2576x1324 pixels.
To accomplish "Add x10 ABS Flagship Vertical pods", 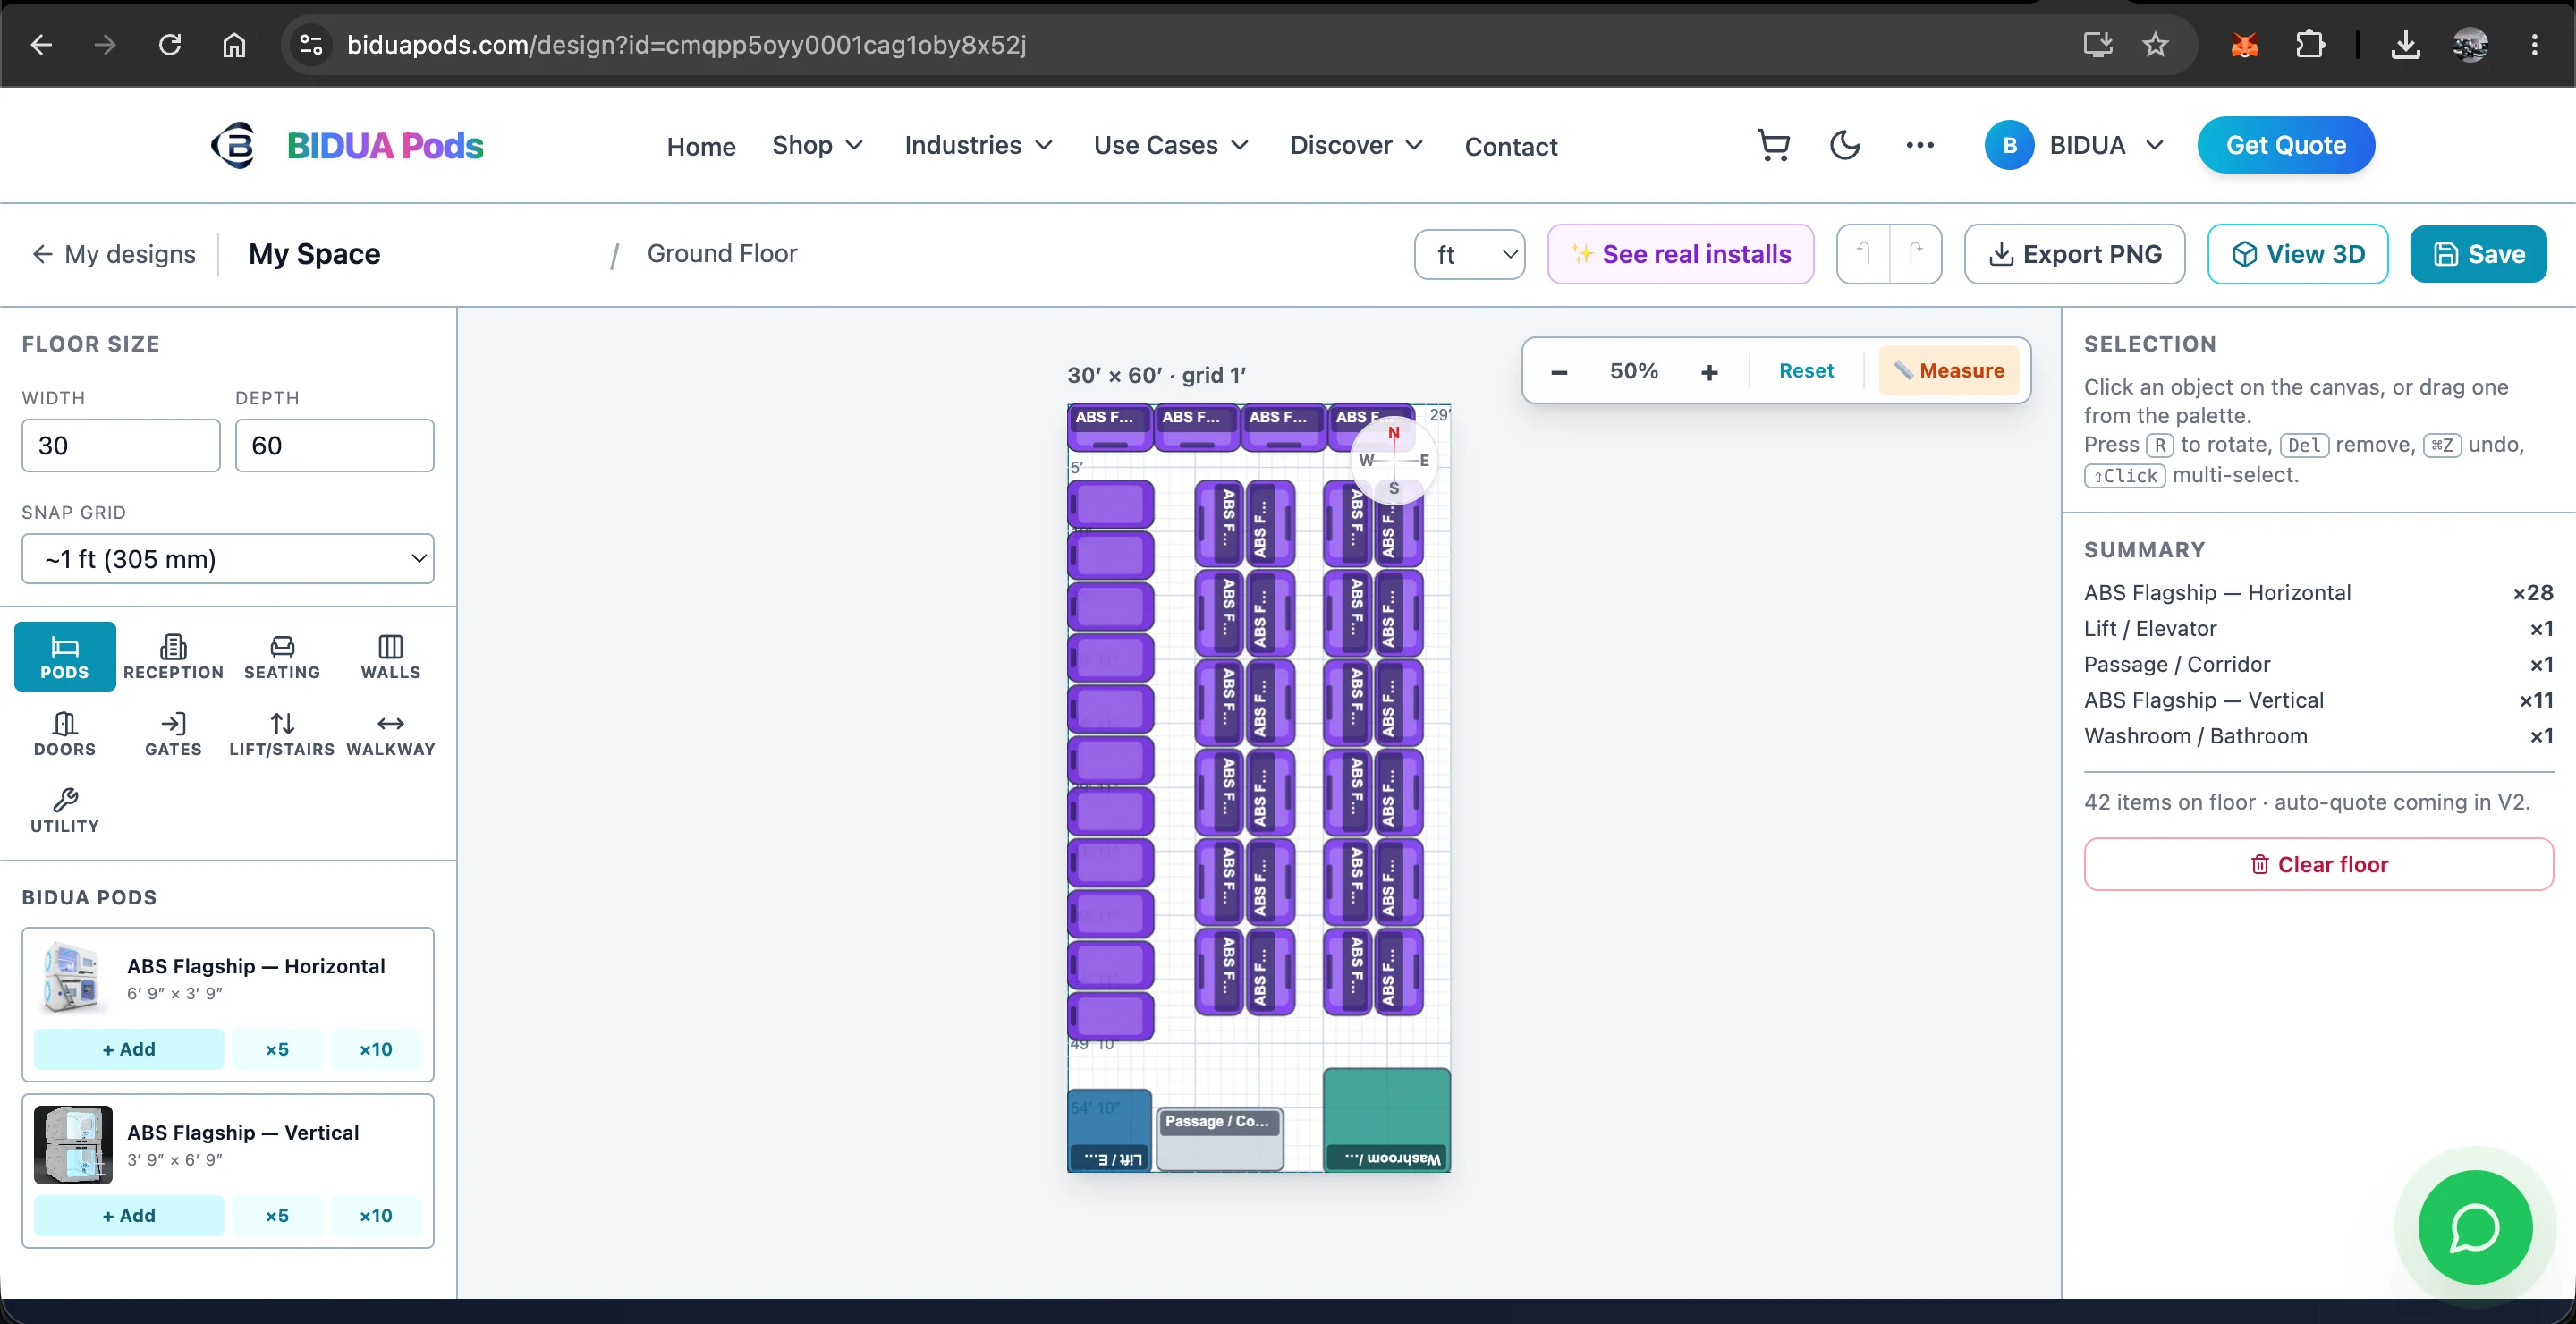I will coord(376,1216).
